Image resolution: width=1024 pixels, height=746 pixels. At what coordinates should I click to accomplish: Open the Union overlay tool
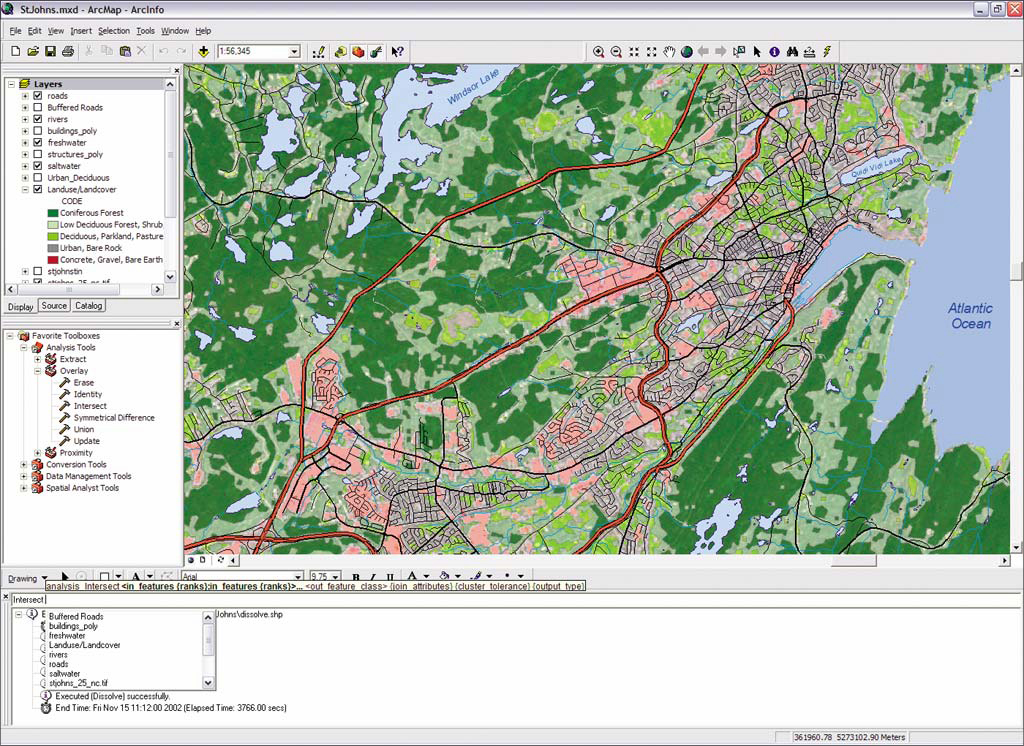coord(84,429)
